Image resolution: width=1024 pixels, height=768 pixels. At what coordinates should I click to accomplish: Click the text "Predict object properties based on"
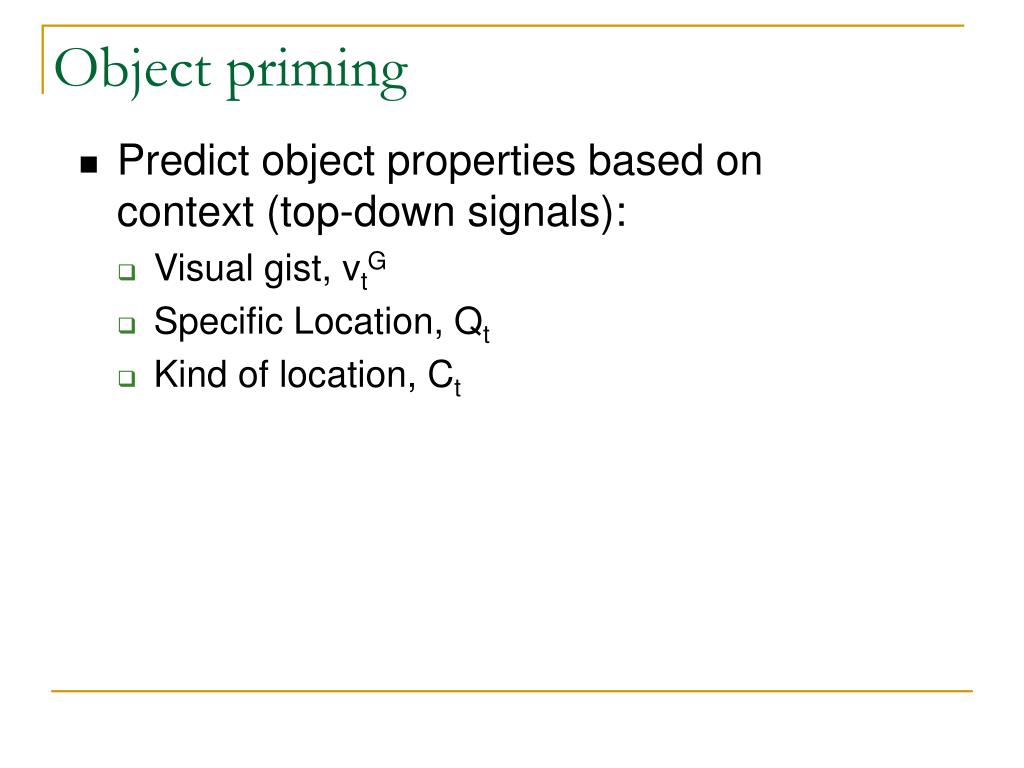[x=440, y=161]
